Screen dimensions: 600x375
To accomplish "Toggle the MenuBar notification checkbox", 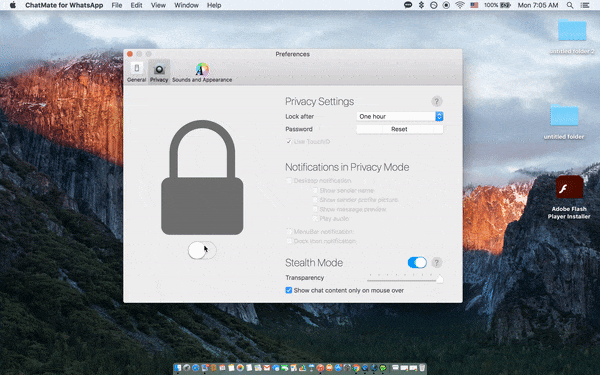I will (x=289, y=232).
